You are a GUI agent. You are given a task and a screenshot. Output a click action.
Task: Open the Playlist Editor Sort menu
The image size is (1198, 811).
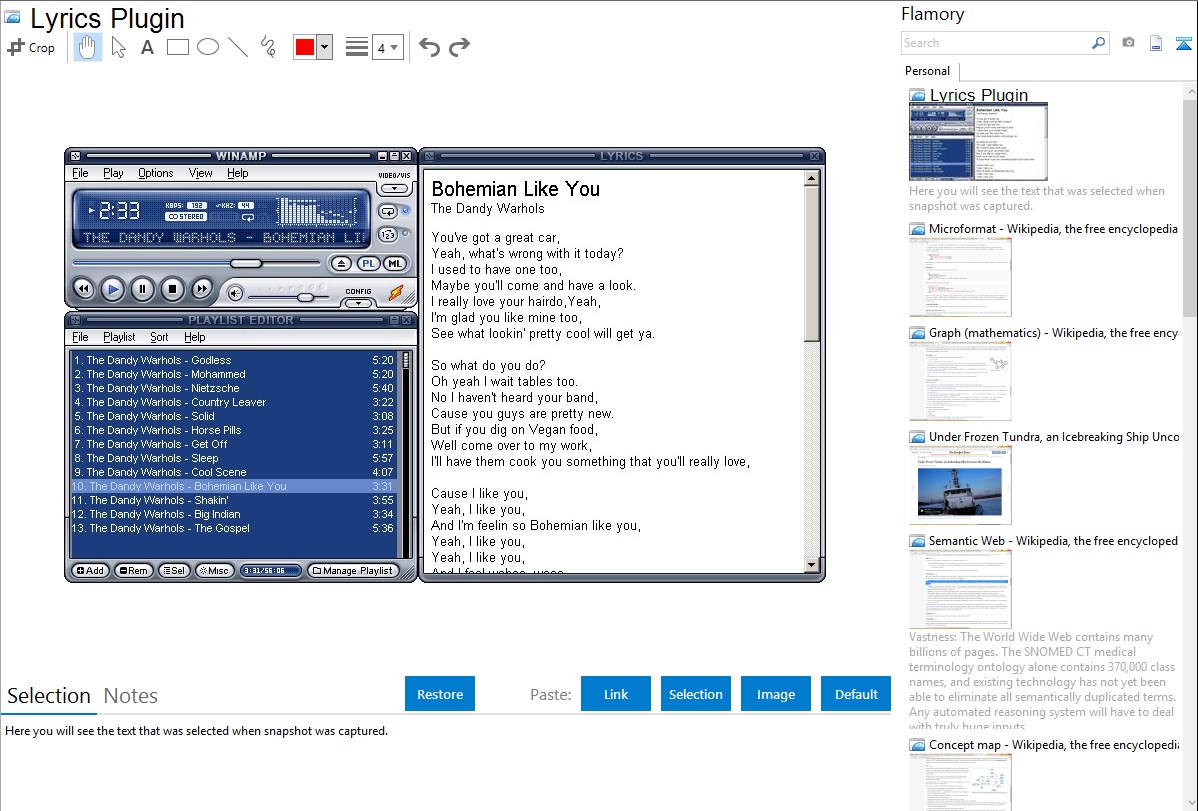pos(159,337)
